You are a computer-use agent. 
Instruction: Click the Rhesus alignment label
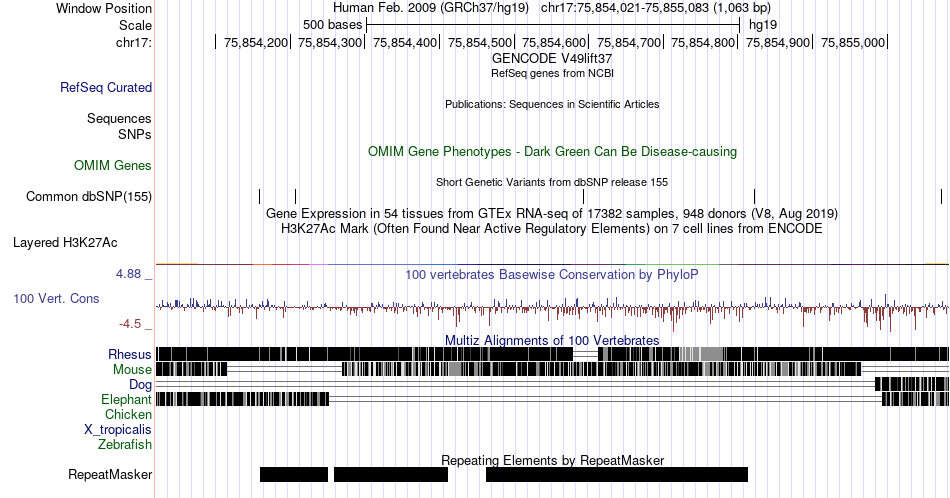[130, 354]
